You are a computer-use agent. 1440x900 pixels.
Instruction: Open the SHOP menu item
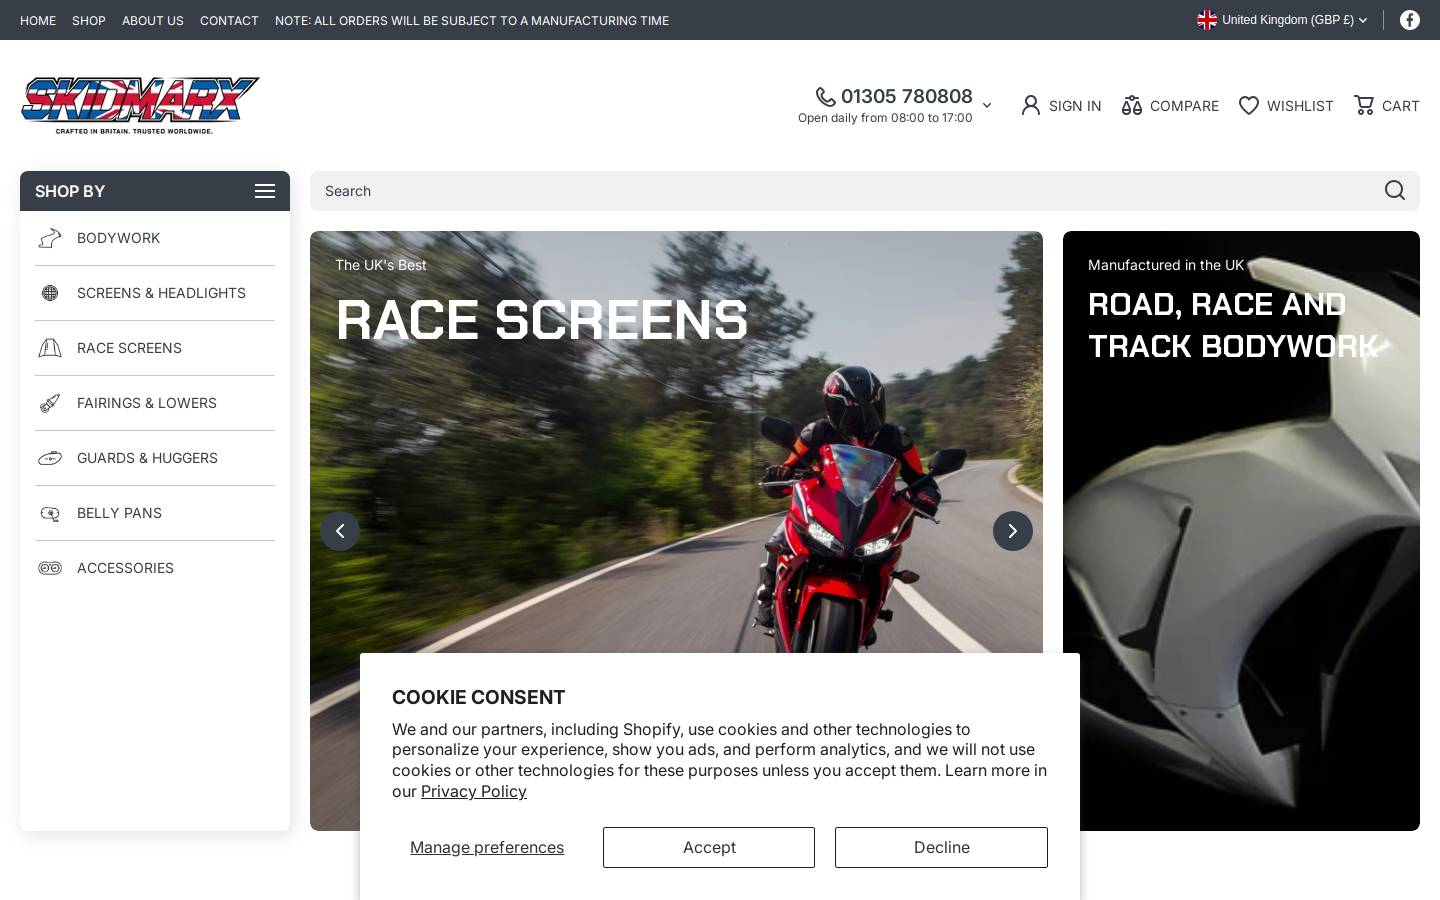tap(89, 20)
